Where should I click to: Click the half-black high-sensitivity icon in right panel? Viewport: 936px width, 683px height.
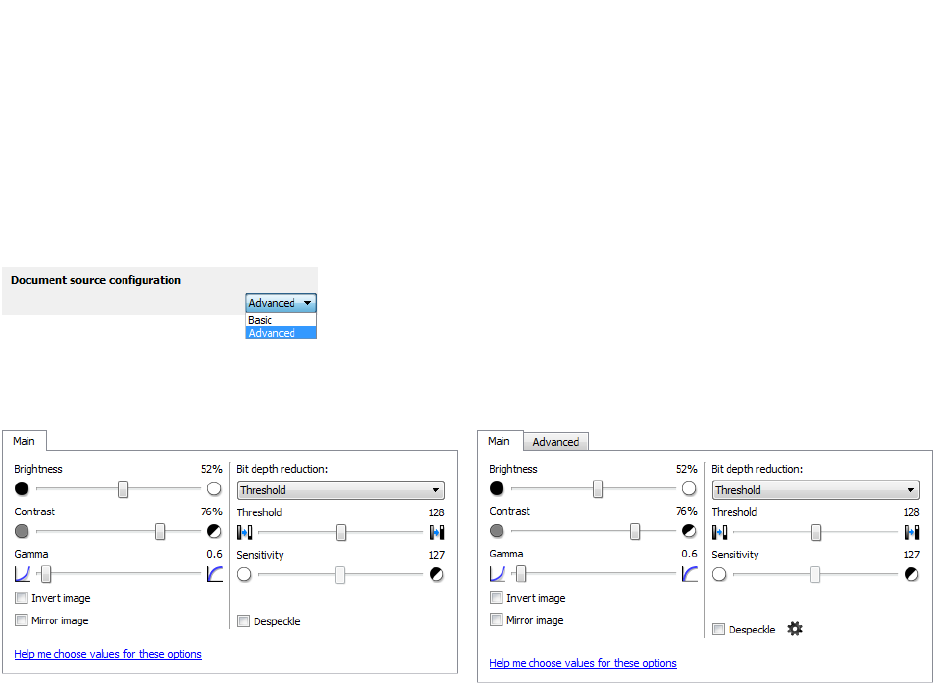tap(912, 574)
